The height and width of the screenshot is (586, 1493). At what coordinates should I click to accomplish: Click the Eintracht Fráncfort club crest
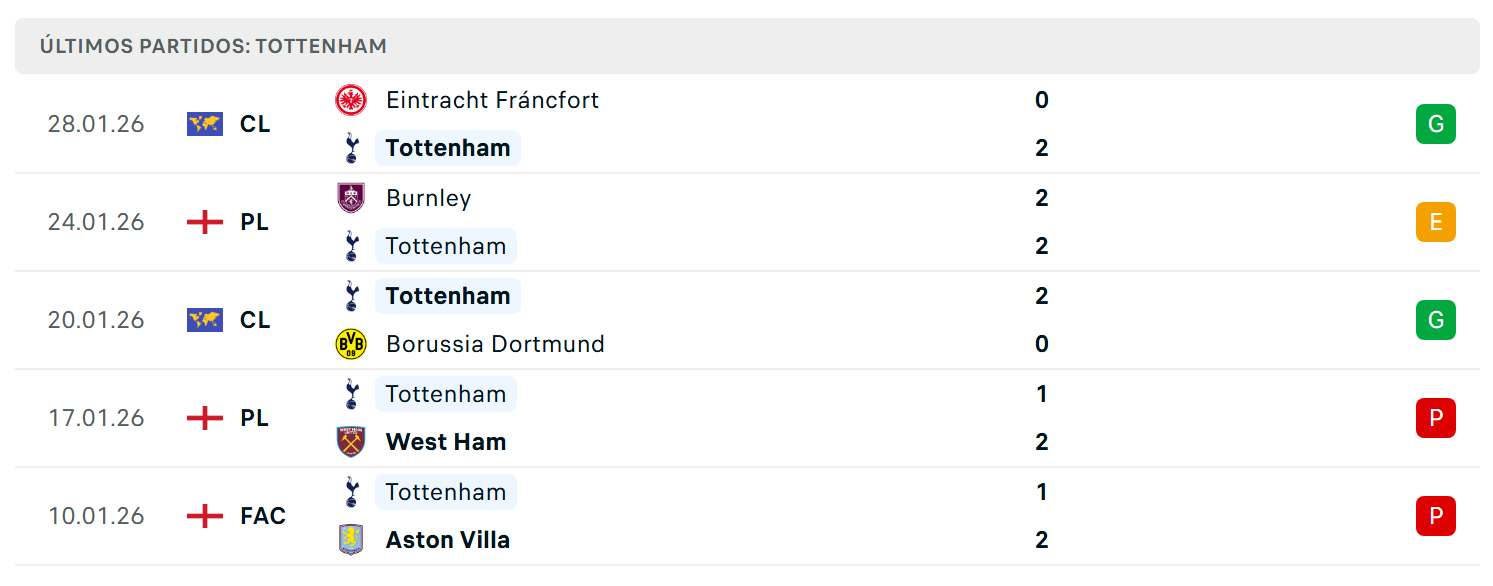point(351,100)
